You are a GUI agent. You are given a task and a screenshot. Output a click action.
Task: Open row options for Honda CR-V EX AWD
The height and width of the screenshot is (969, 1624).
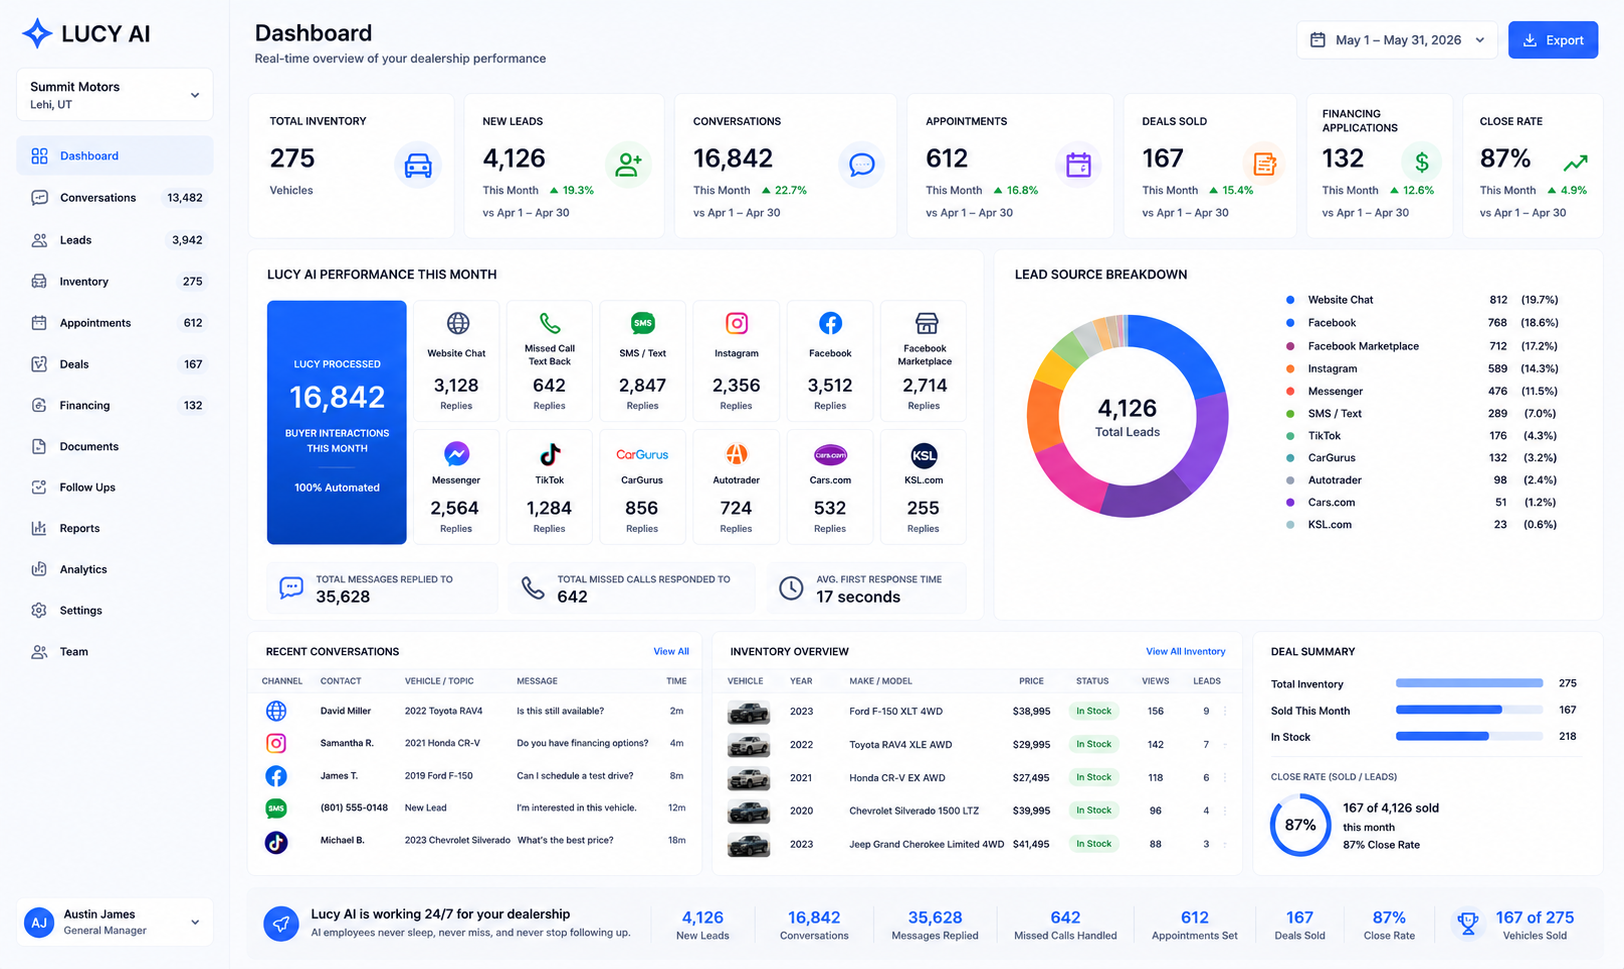click(1225, 777)
